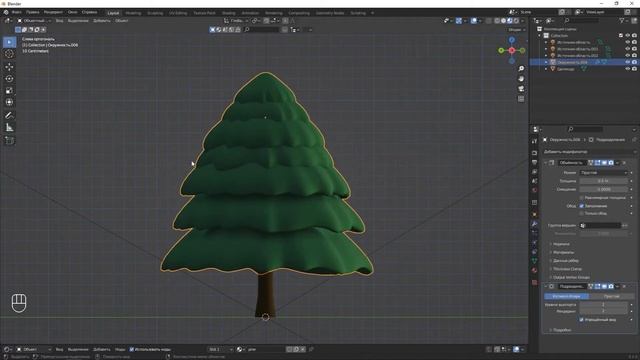Hide the first object row in outliner via eye
This screenshot has width=640, height=360.
(x=628, y=42)
